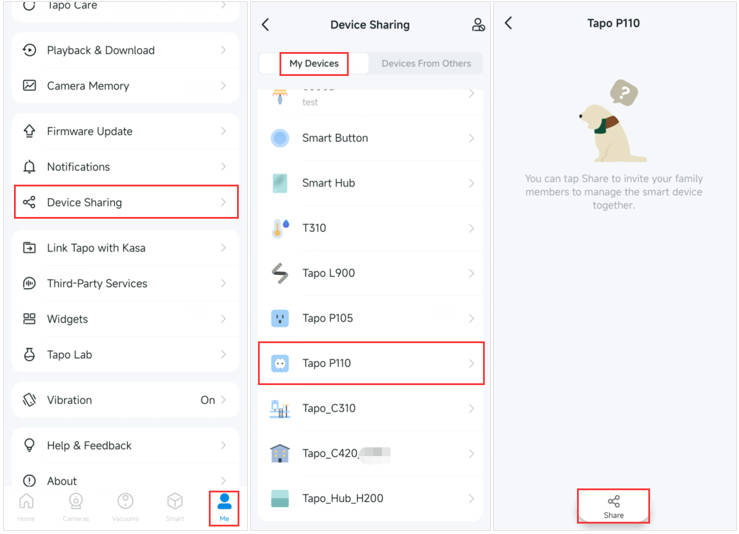
Task: Open the Device Sharing menu entry
Action: (126, 203)
